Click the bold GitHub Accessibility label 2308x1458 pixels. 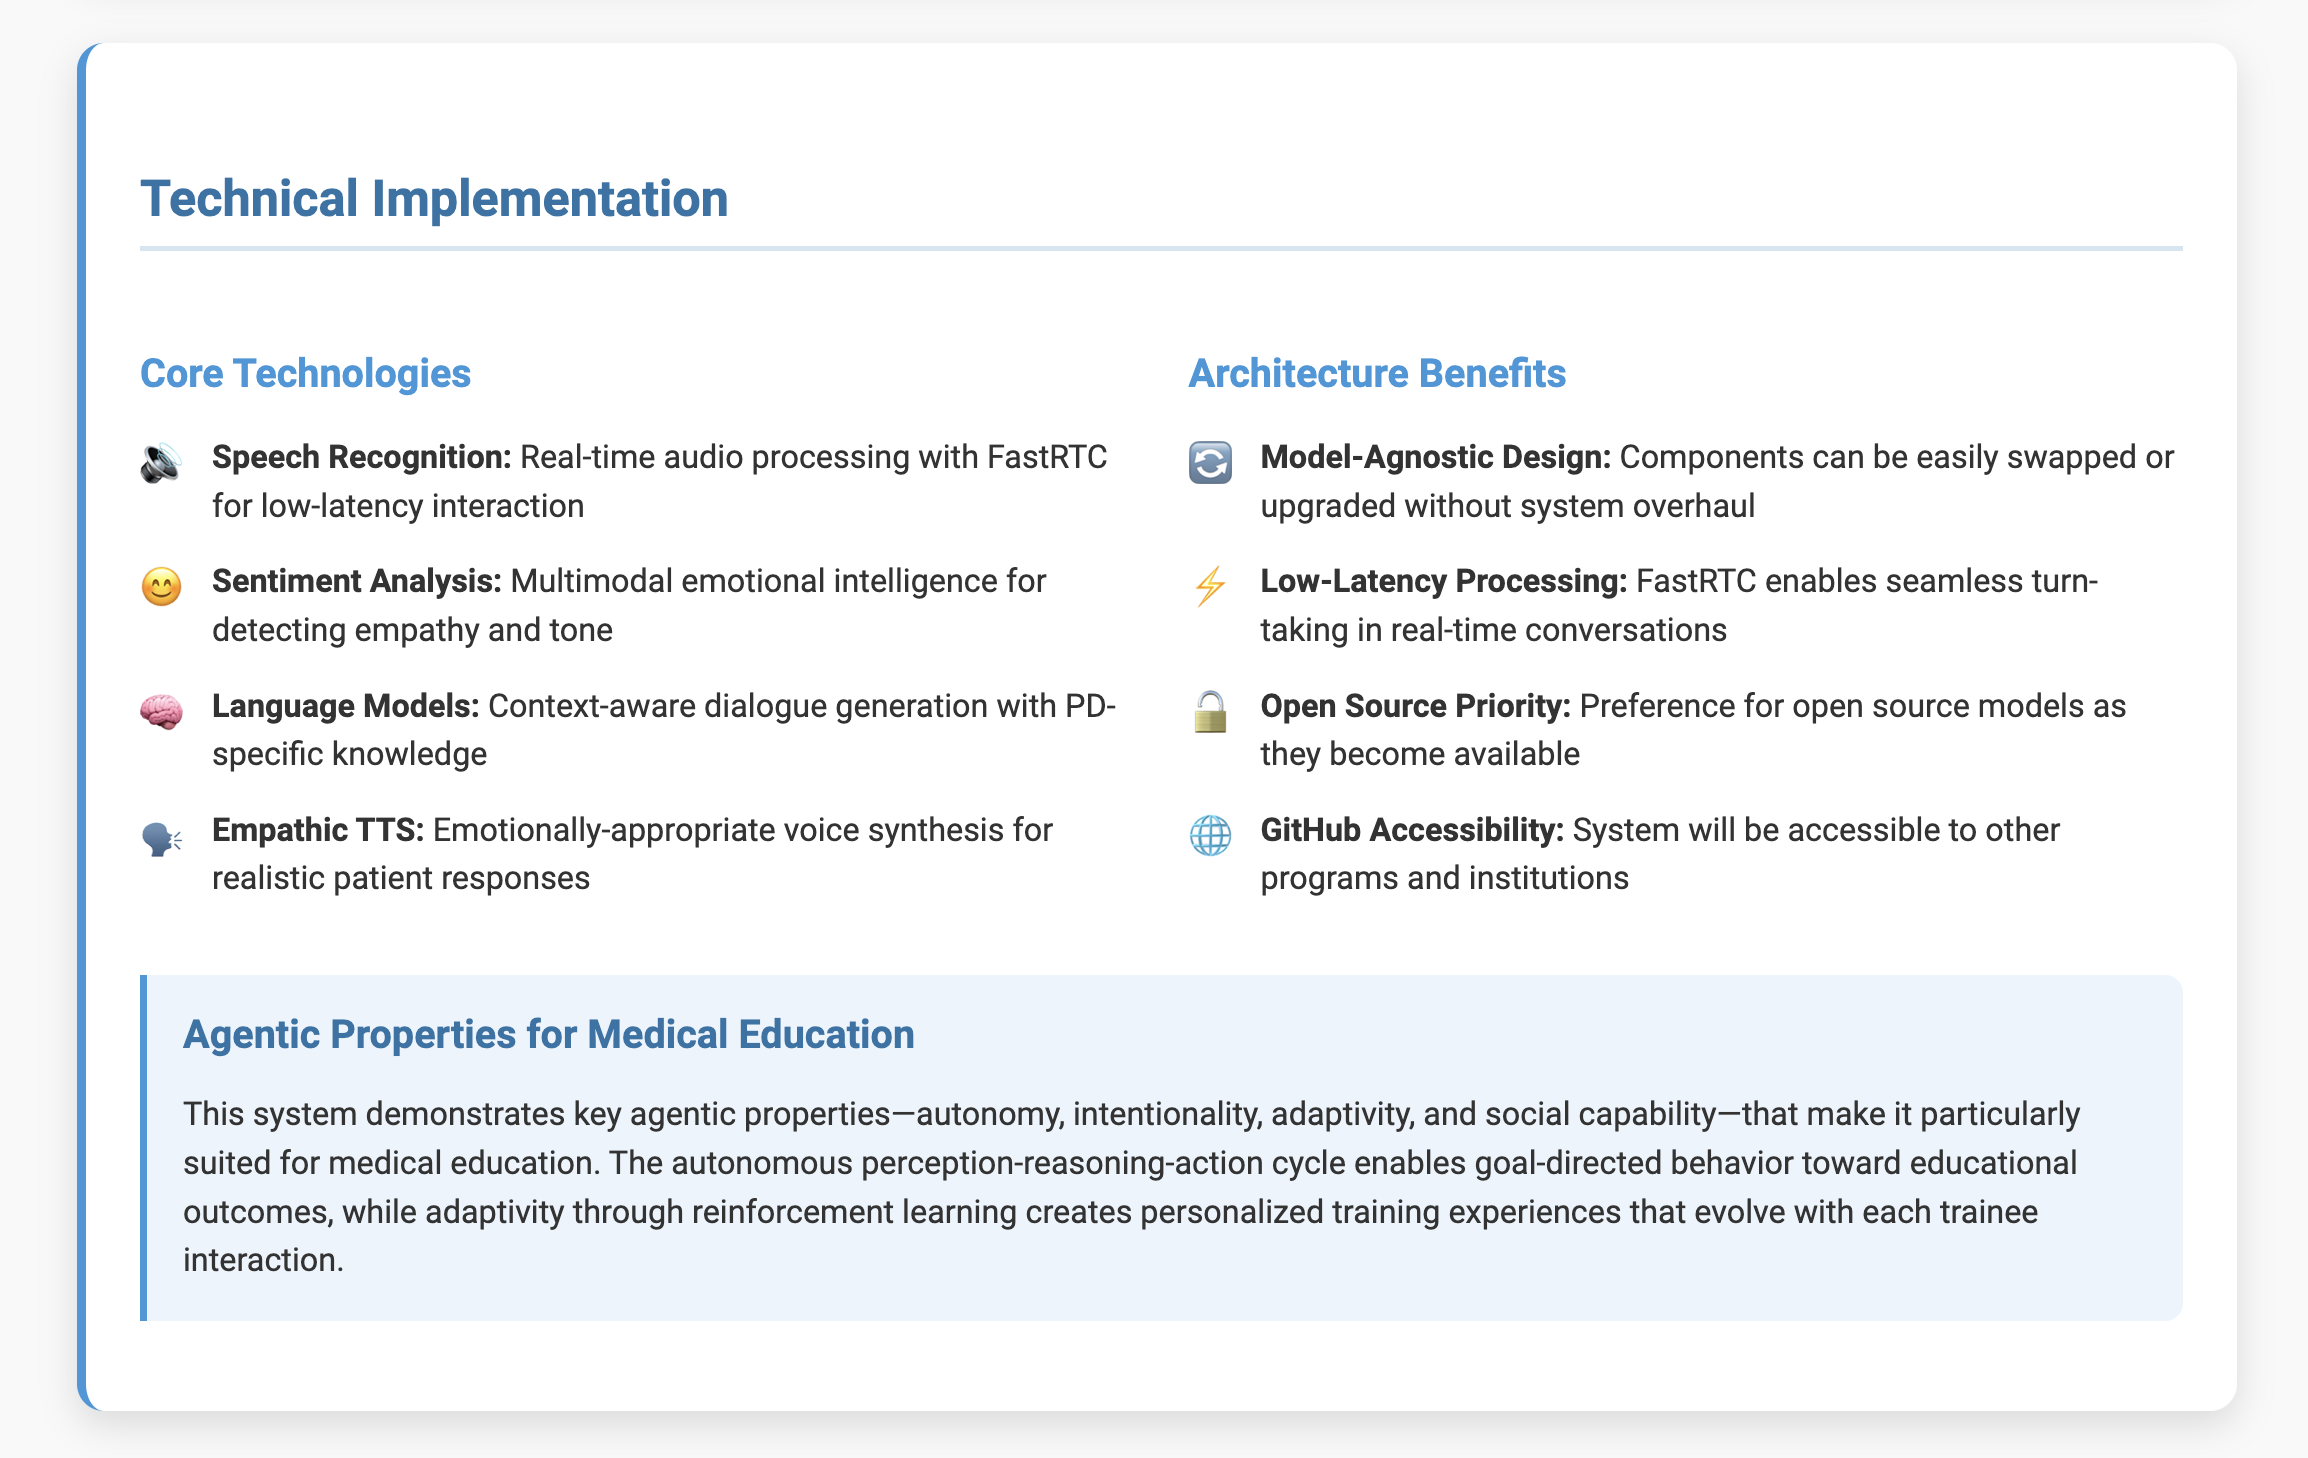[x=1411, y=830]
